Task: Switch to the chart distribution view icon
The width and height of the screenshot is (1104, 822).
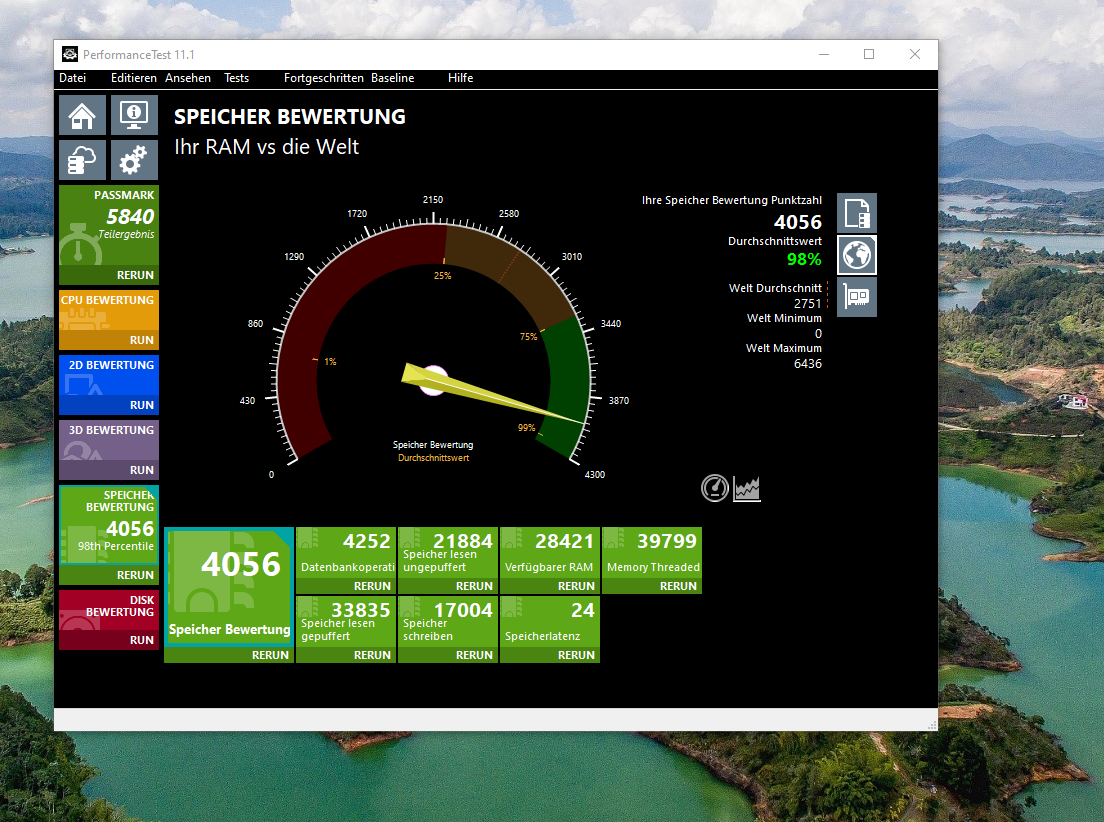Action: tap(747, 488)
